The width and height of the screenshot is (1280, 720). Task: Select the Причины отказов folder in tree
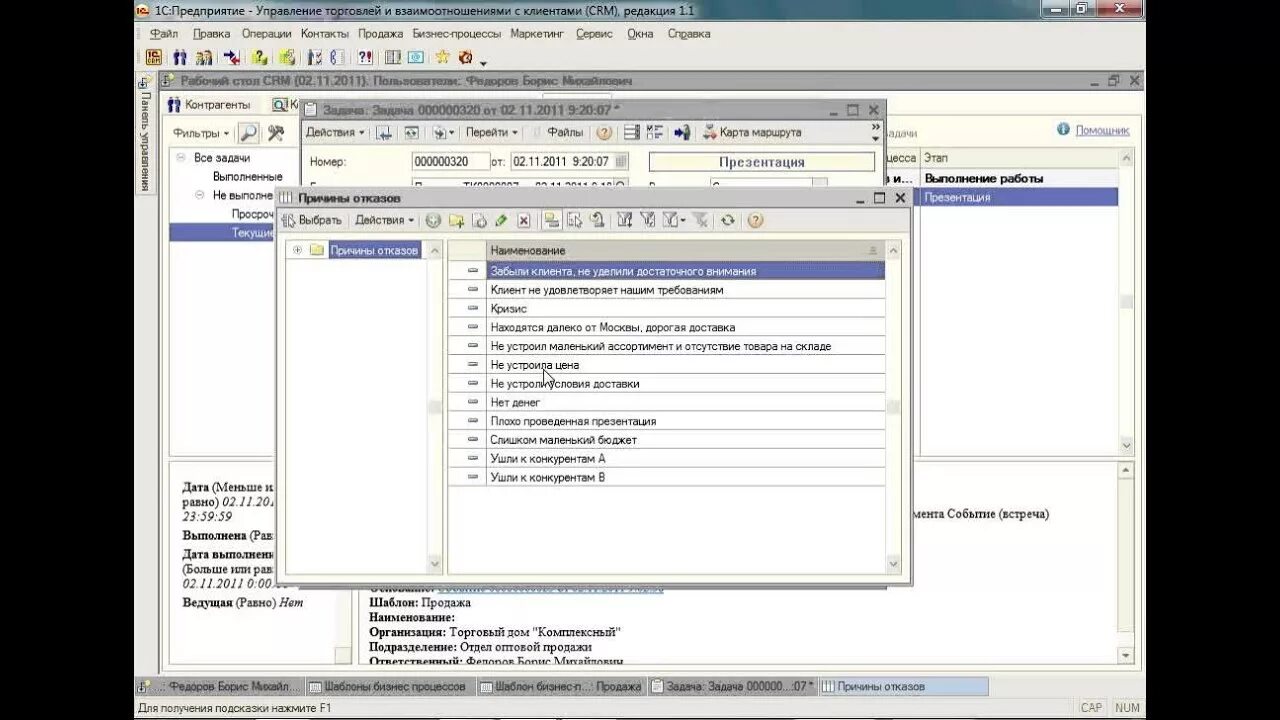point(374,250)
